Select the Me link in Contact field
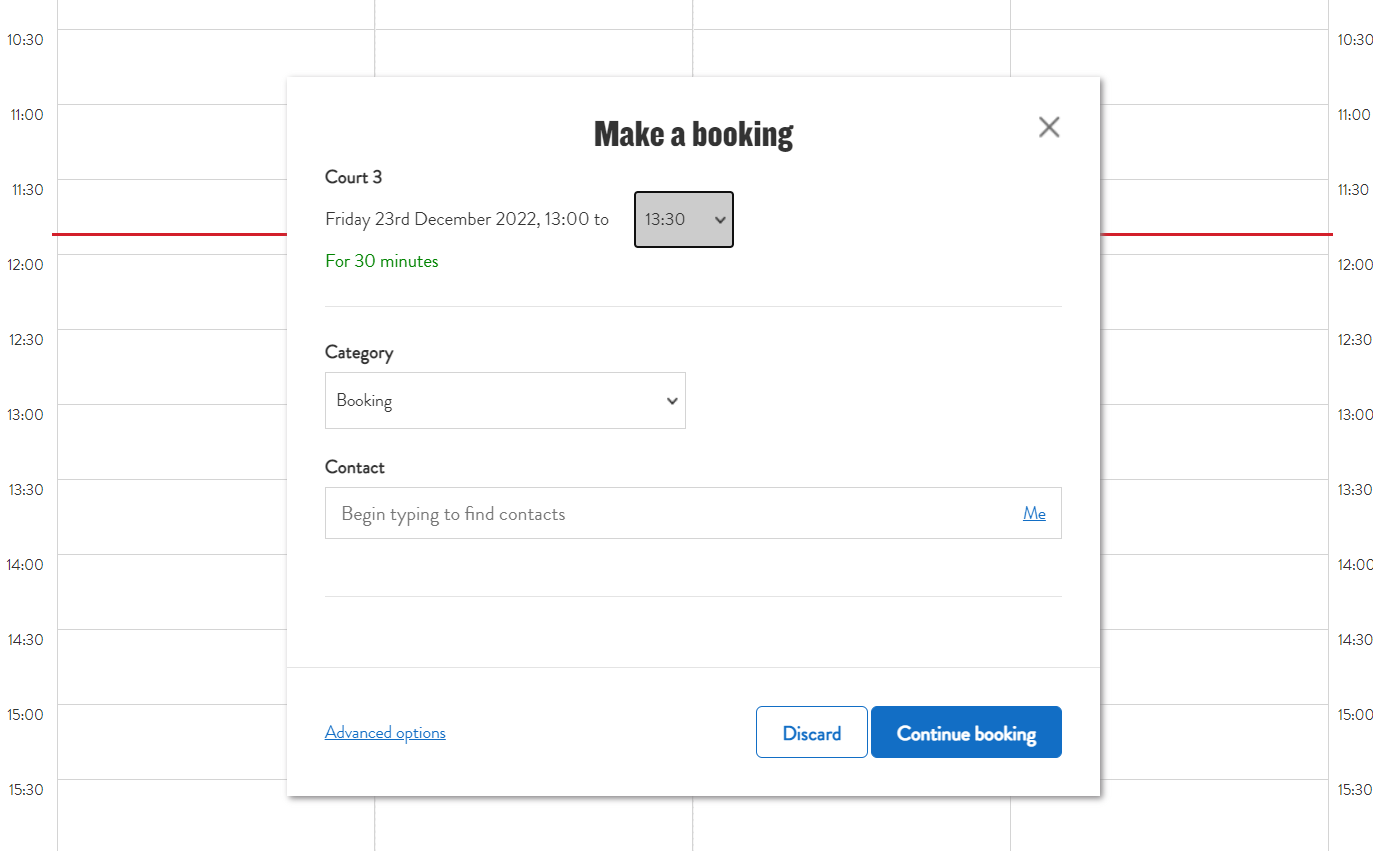 (1034, 513)
